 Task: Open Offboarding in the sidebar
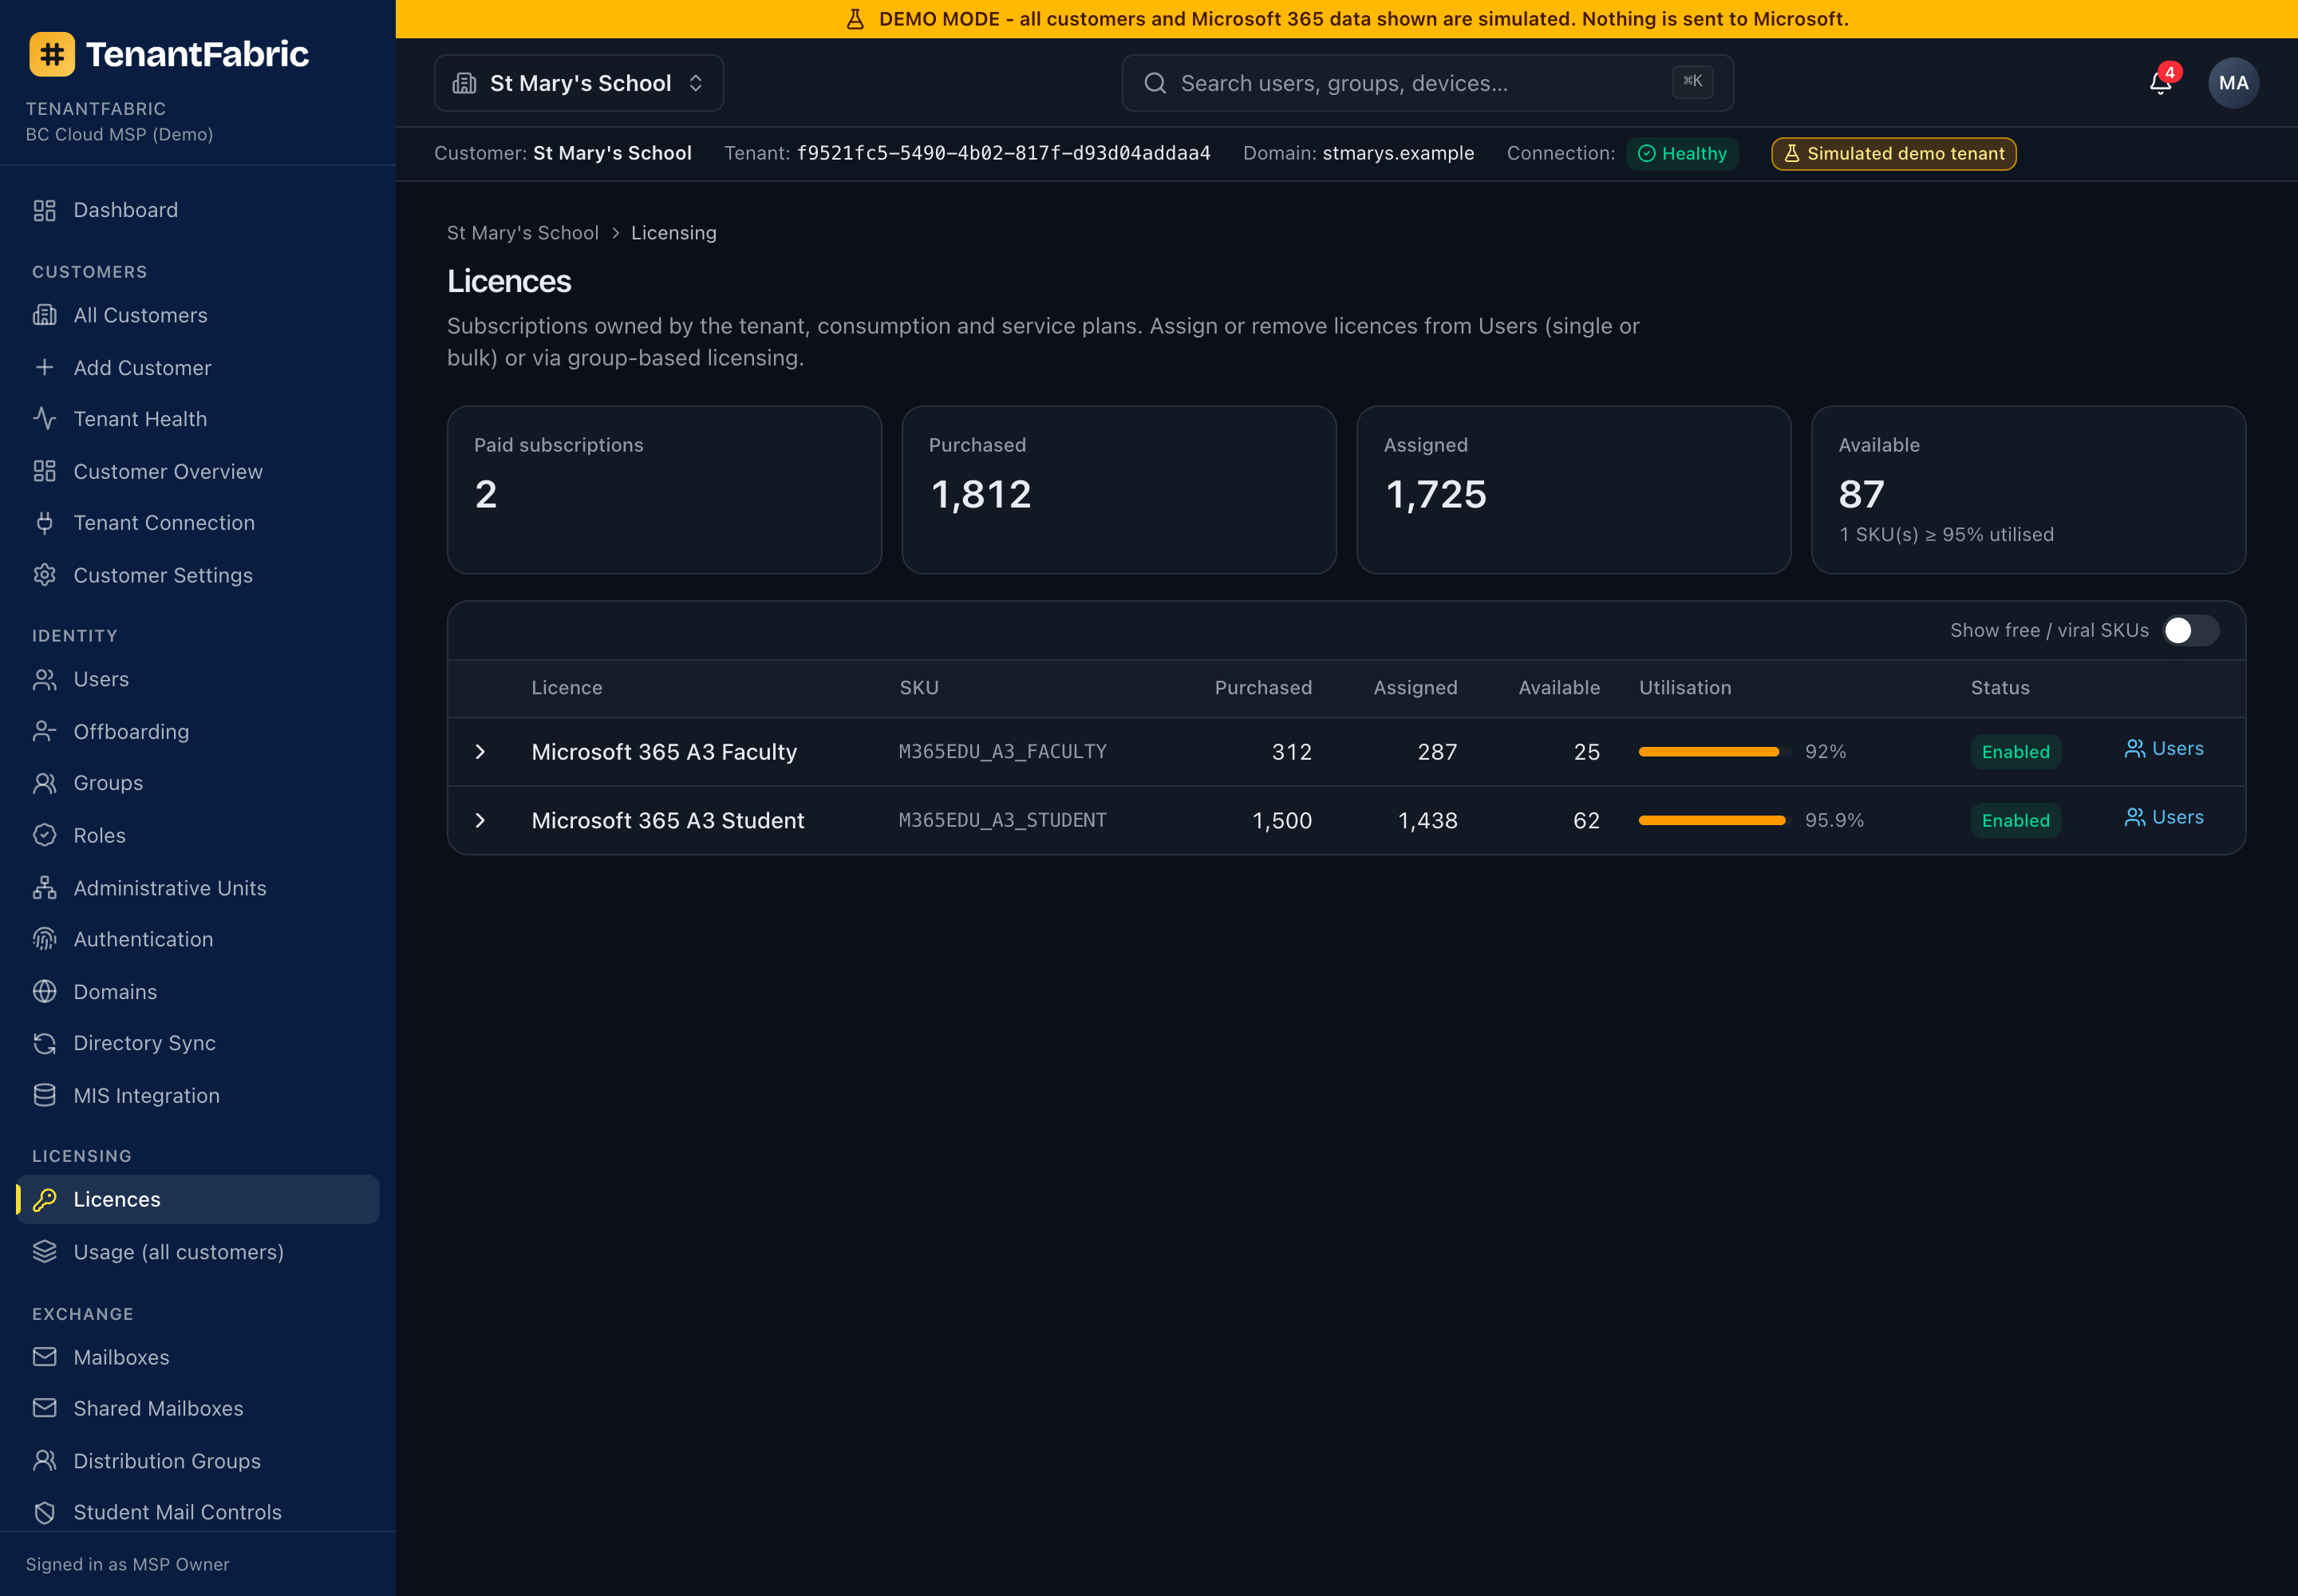pos(198,731)
